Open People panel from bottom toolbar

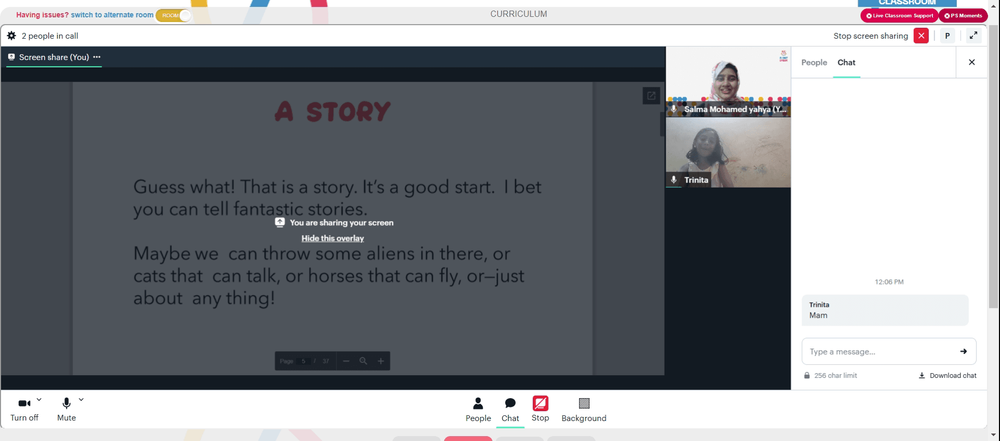[x=478, y=409]
